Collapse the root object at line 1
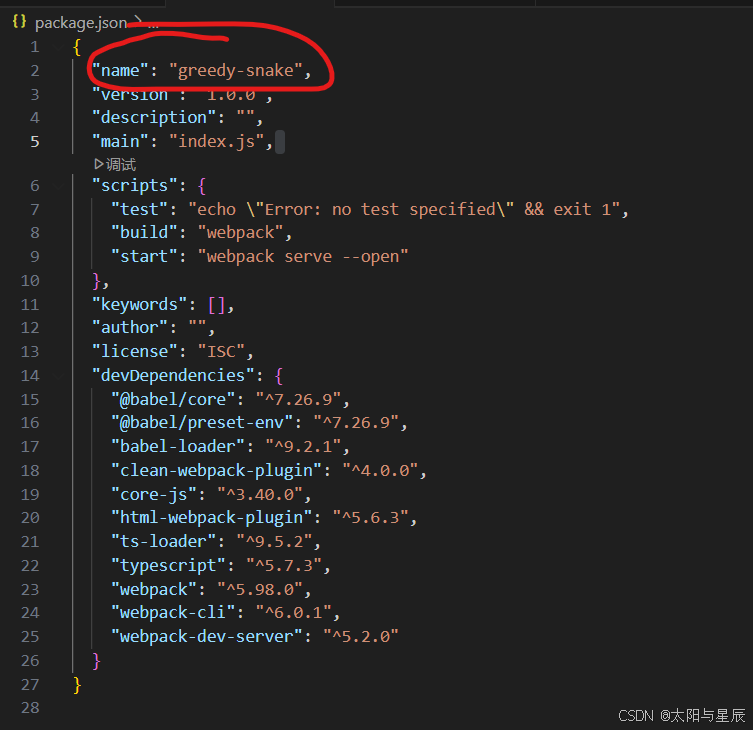This screenshot has width=753, height=730. [x=59, y=47]
